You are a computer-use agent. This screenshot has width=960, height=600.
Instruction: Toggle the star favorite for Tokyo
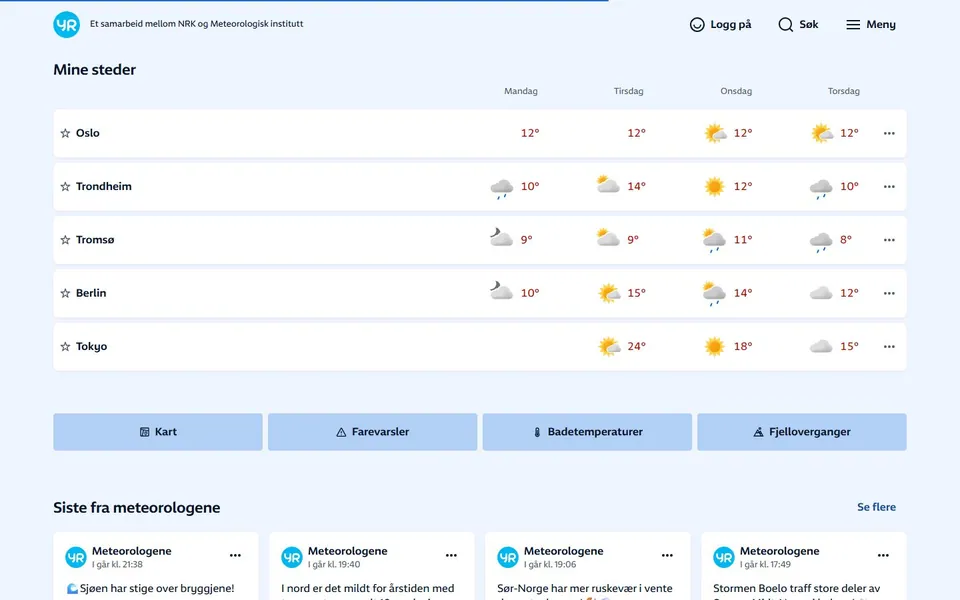point(66,346)
